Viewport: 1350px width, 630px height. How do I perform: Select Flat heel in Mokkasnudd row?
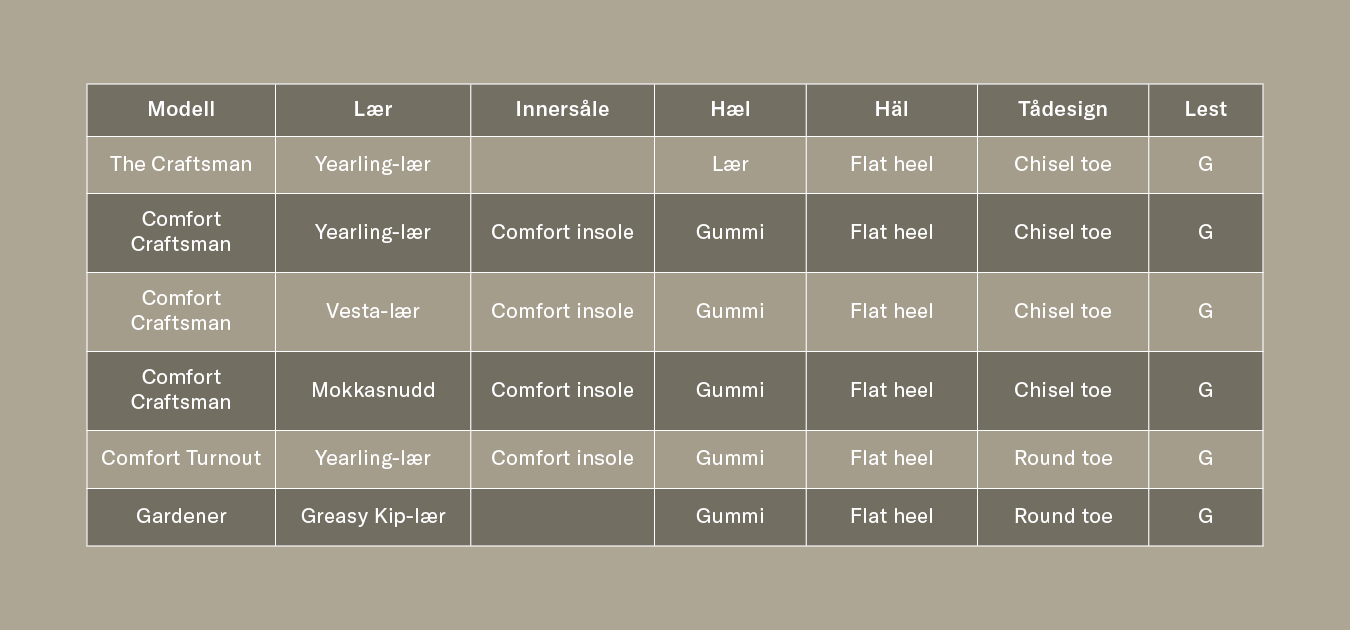pyautogui.click(x=891, y=390)
